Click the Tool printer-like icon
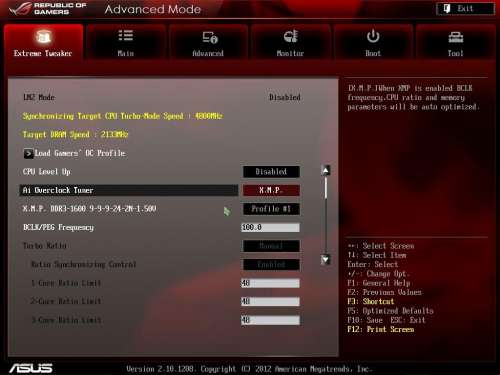The height and width of the screenshot is (375, 500). (456, 37)
